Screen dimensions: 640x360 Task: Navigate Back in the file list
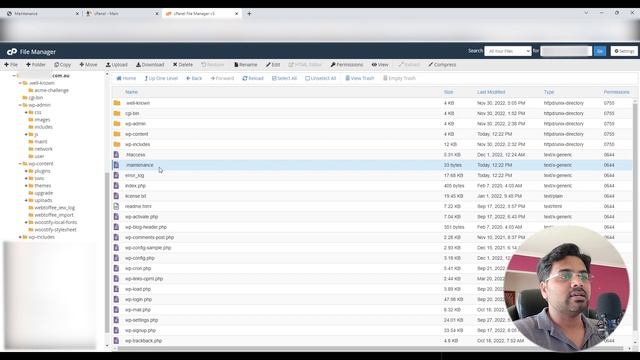[194, 78]
